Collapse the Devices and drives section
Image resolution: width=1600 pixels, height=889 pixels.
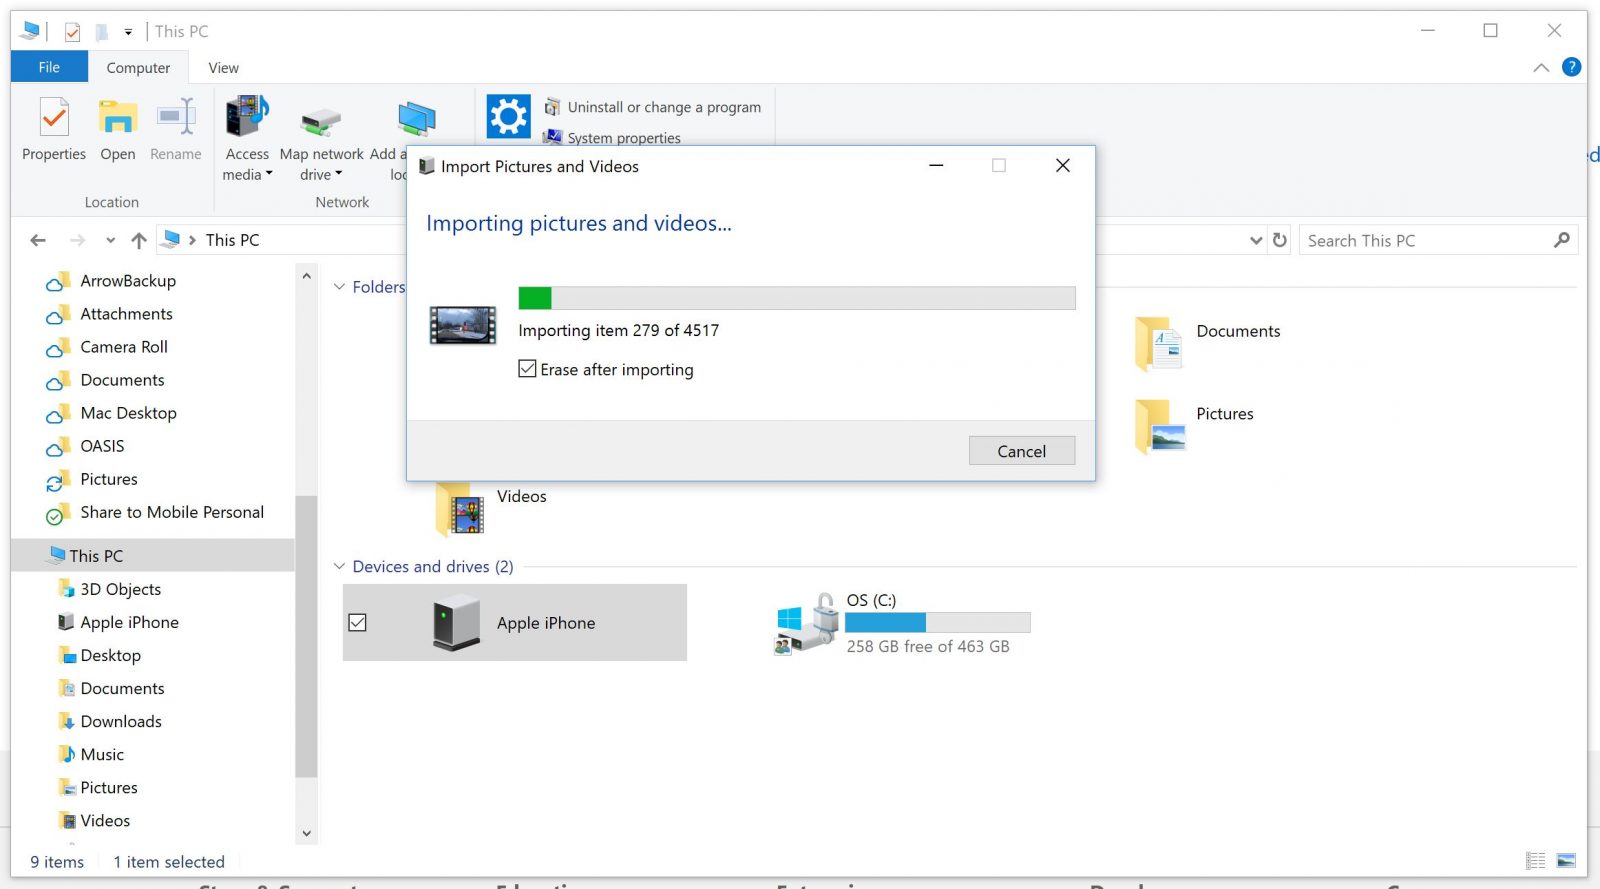(340, 566)
